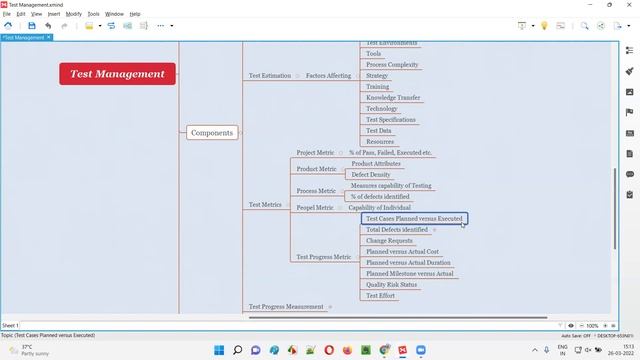The width and height of the screenshot is (640, 360).
Task: Click the Gantt chart icon in toolbar
Action: (560, 26)
